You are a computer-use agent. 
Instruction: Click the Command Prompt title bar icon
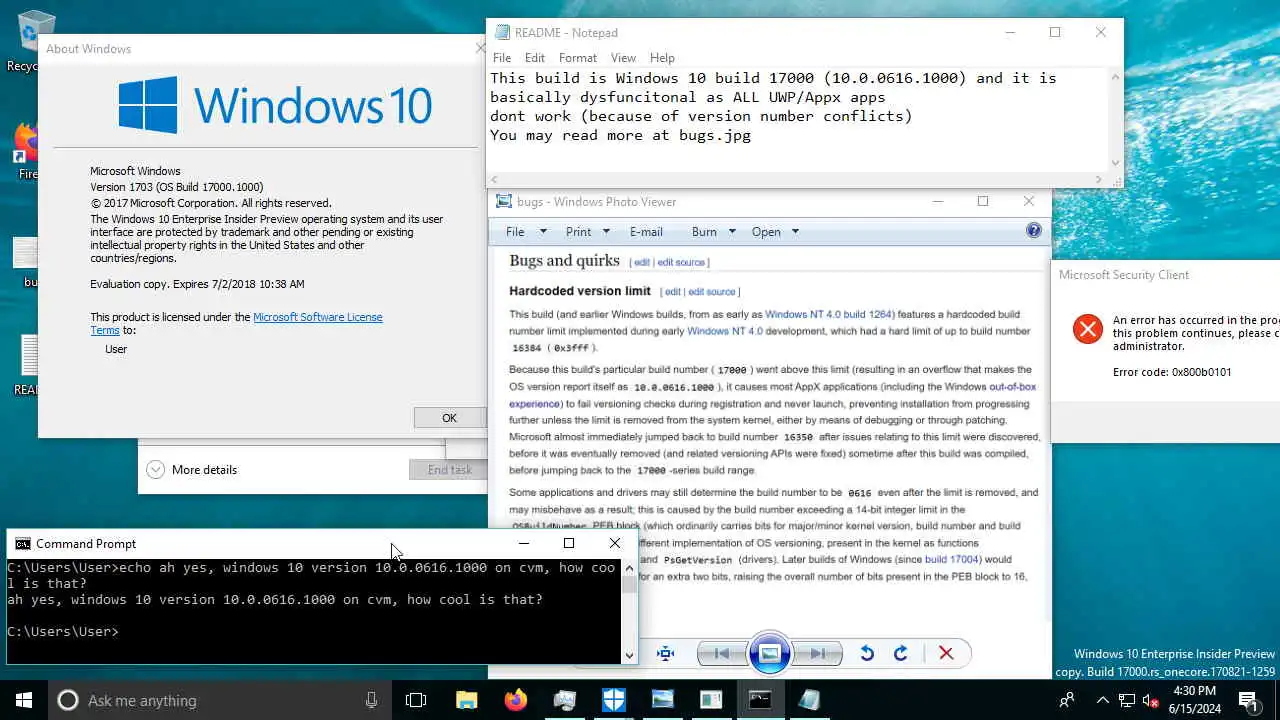click(22, 543)
